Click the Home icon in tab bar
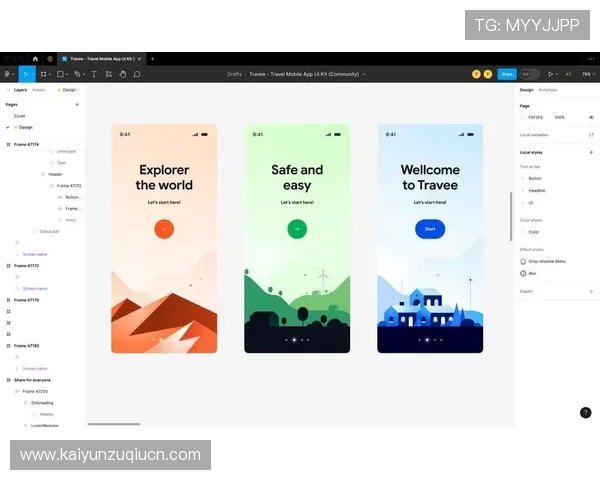This screenshot has height=480, width=600. (35, 59)
